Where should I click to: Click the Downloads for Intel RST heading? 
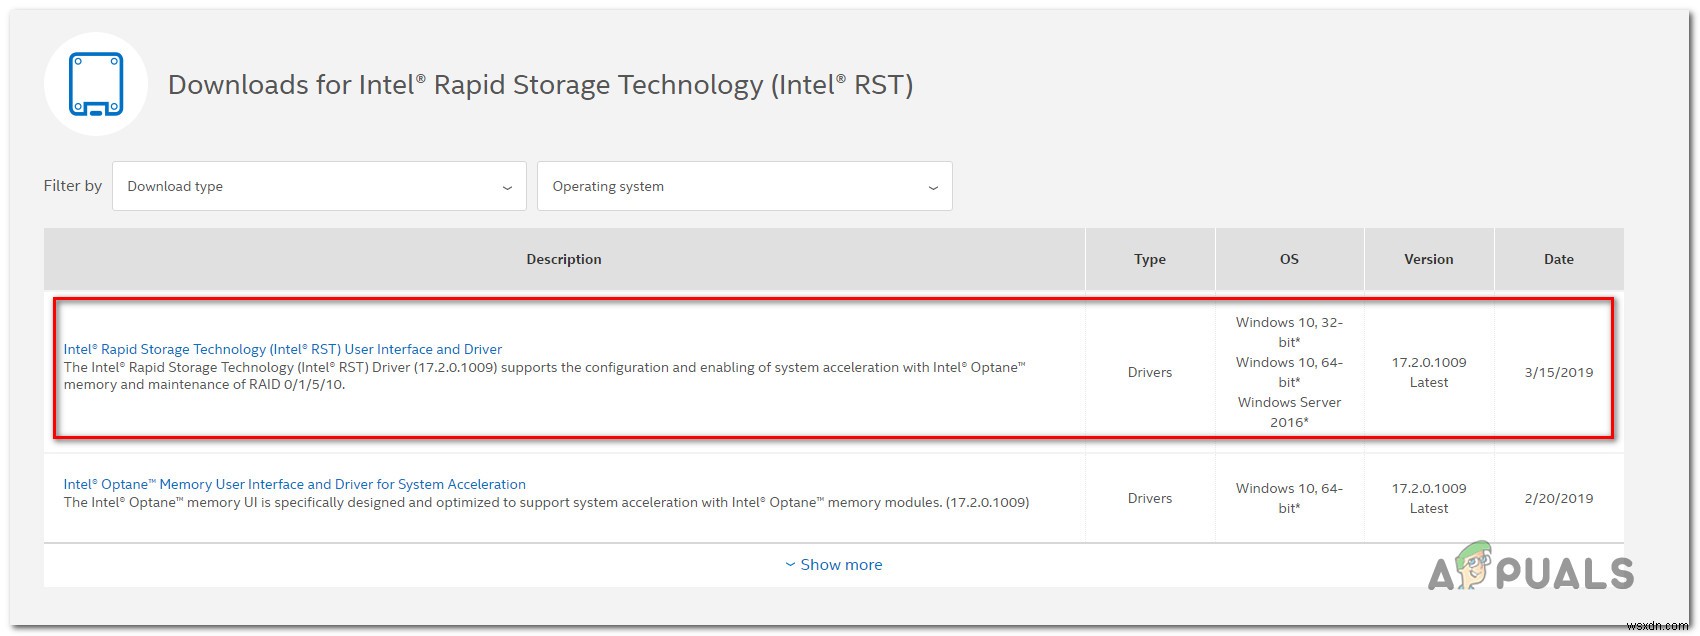click(540, 85)
